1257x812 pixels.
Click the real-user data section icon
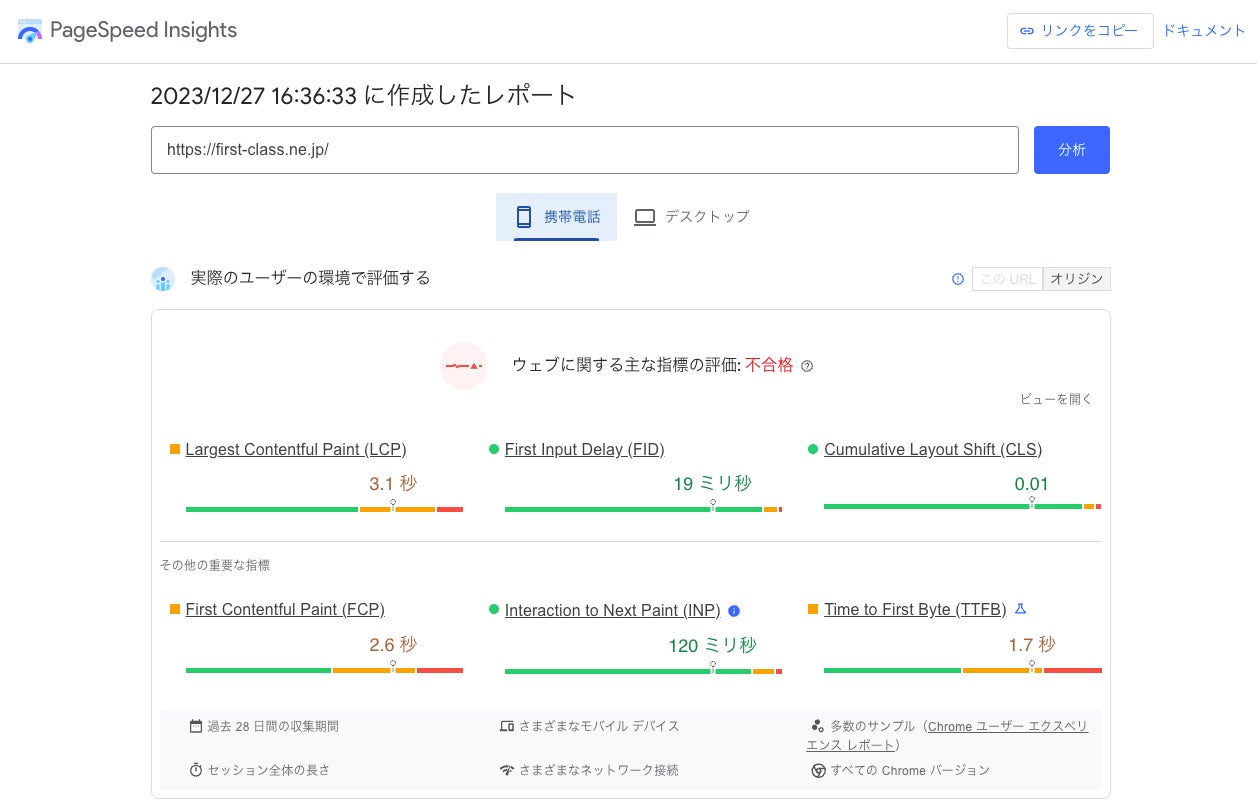click(163, 279)
